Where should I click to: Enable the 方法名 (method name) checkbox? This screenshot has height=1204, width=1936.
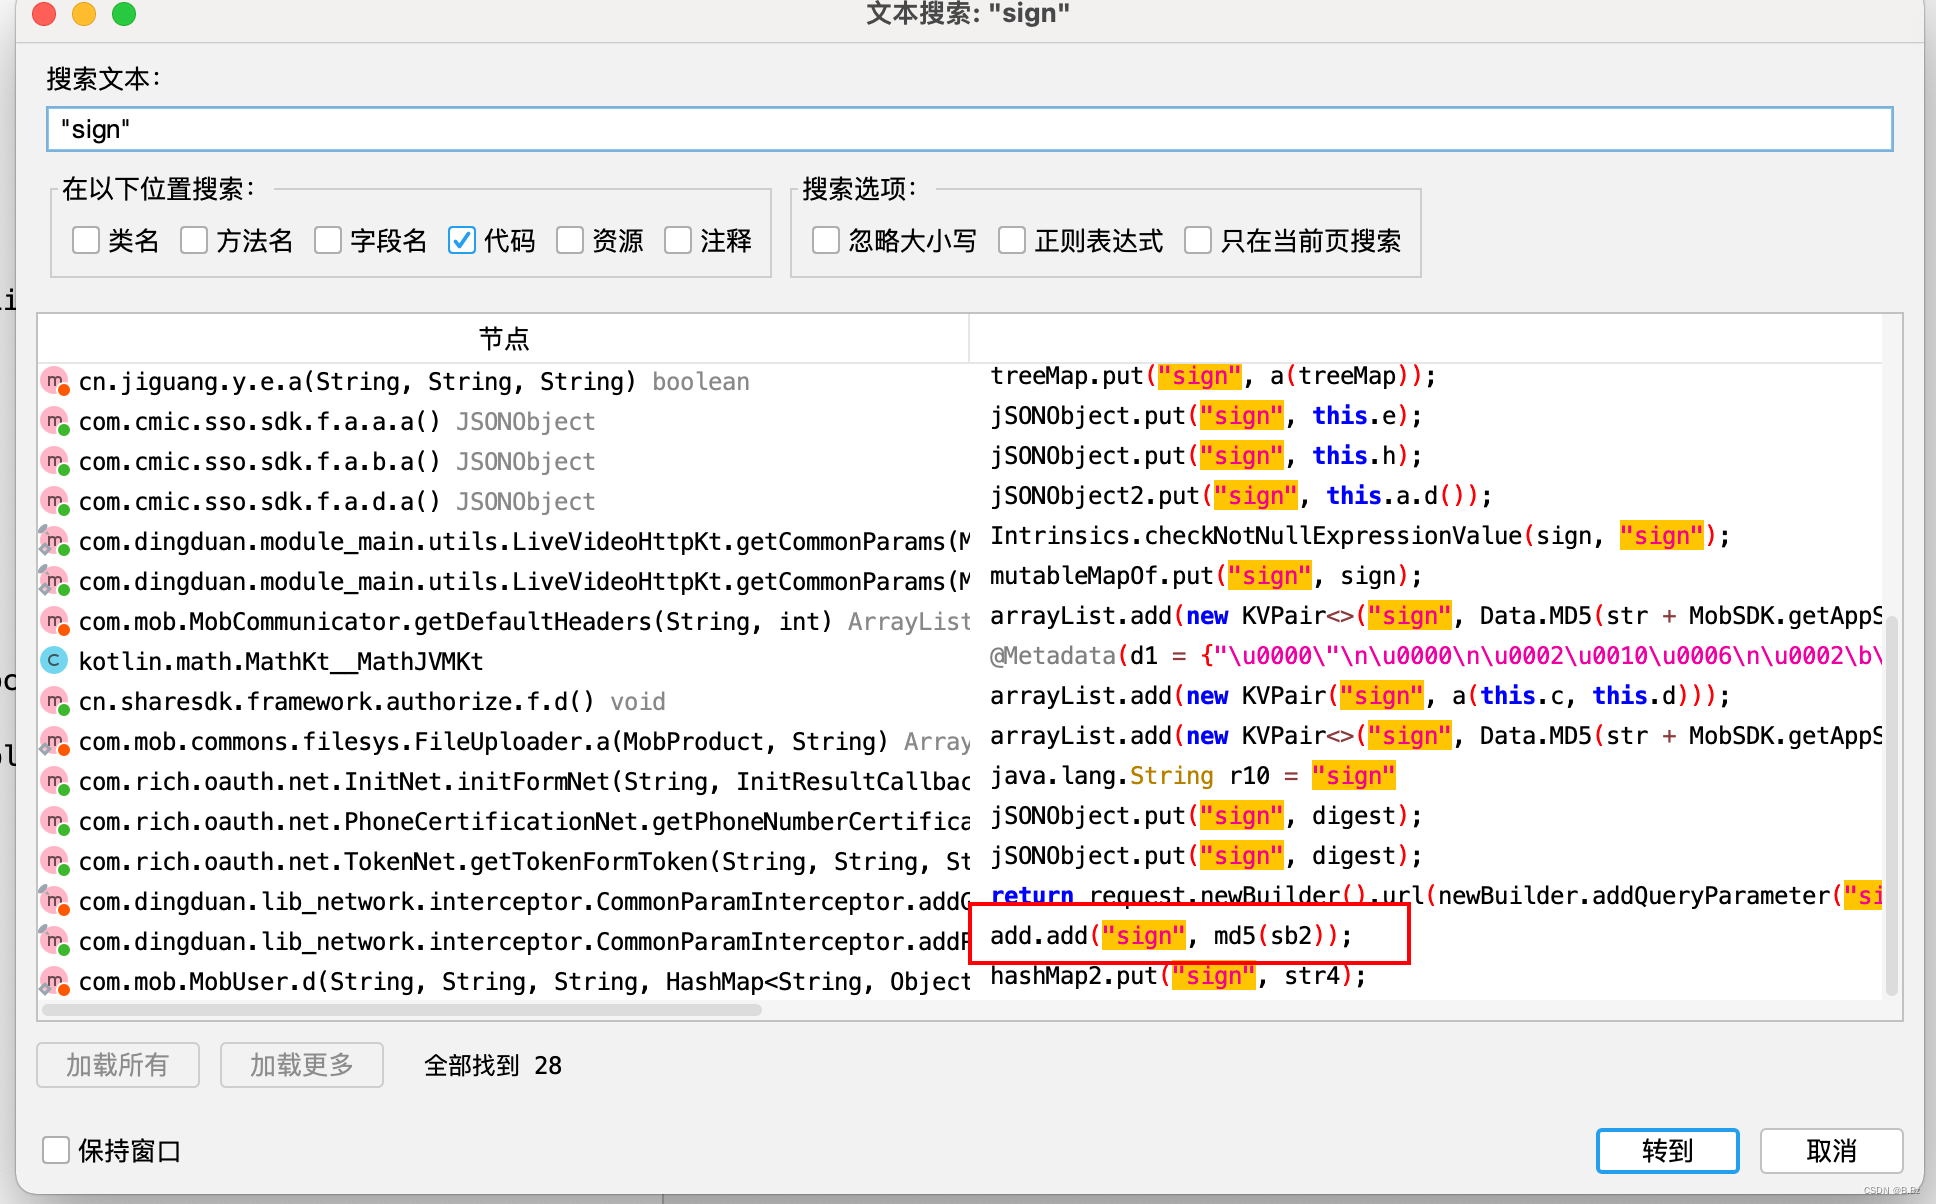194,240
